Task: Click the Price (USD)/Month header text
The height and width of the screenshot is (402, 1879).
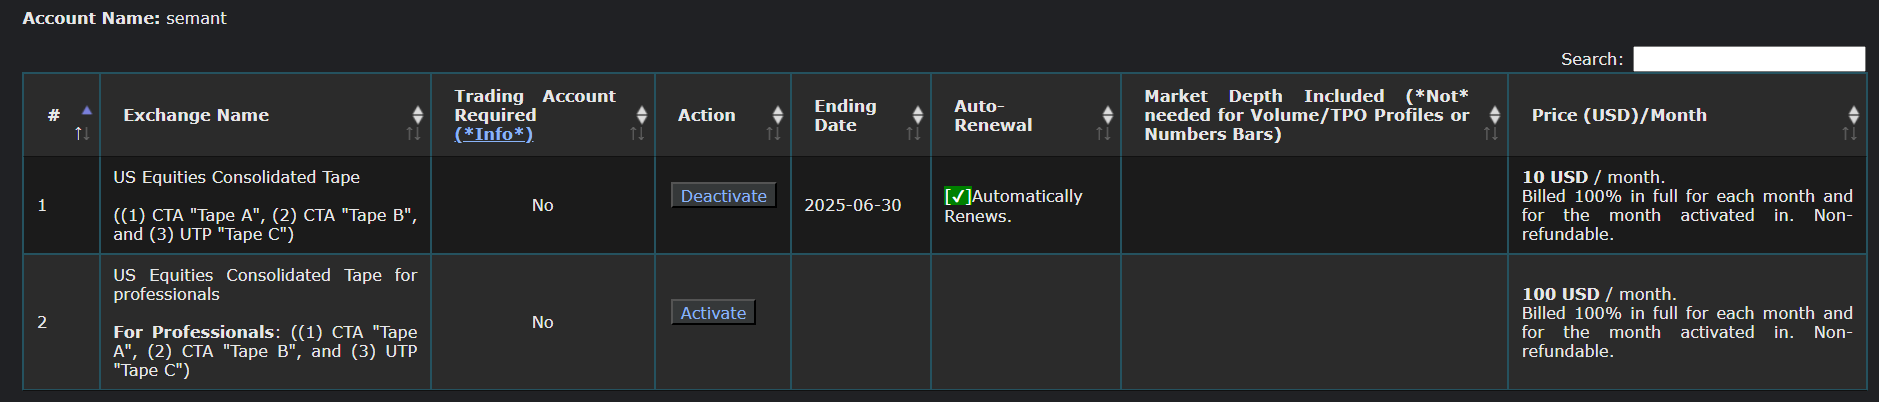Action: [x=1618, y=115]
